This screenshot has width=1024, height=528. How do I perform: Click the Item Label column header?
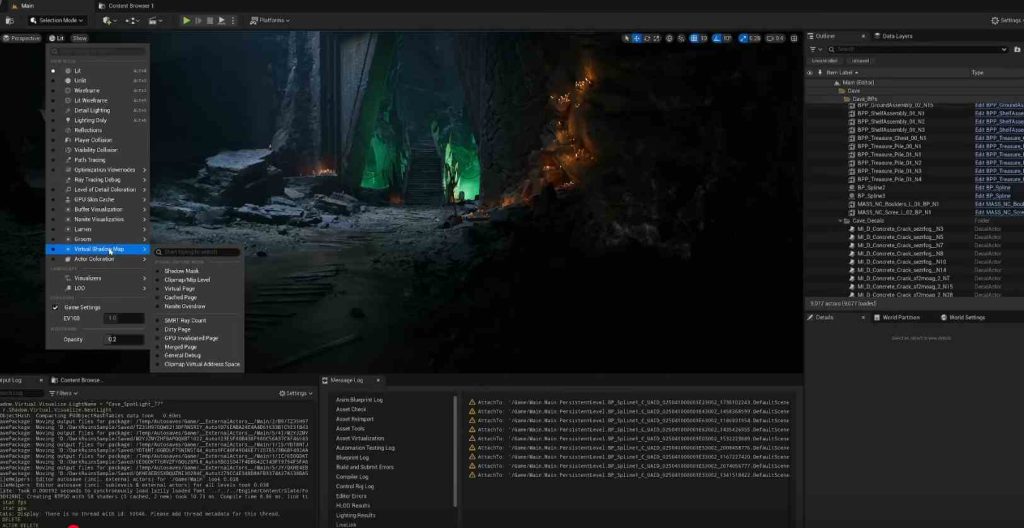point(842,73)
